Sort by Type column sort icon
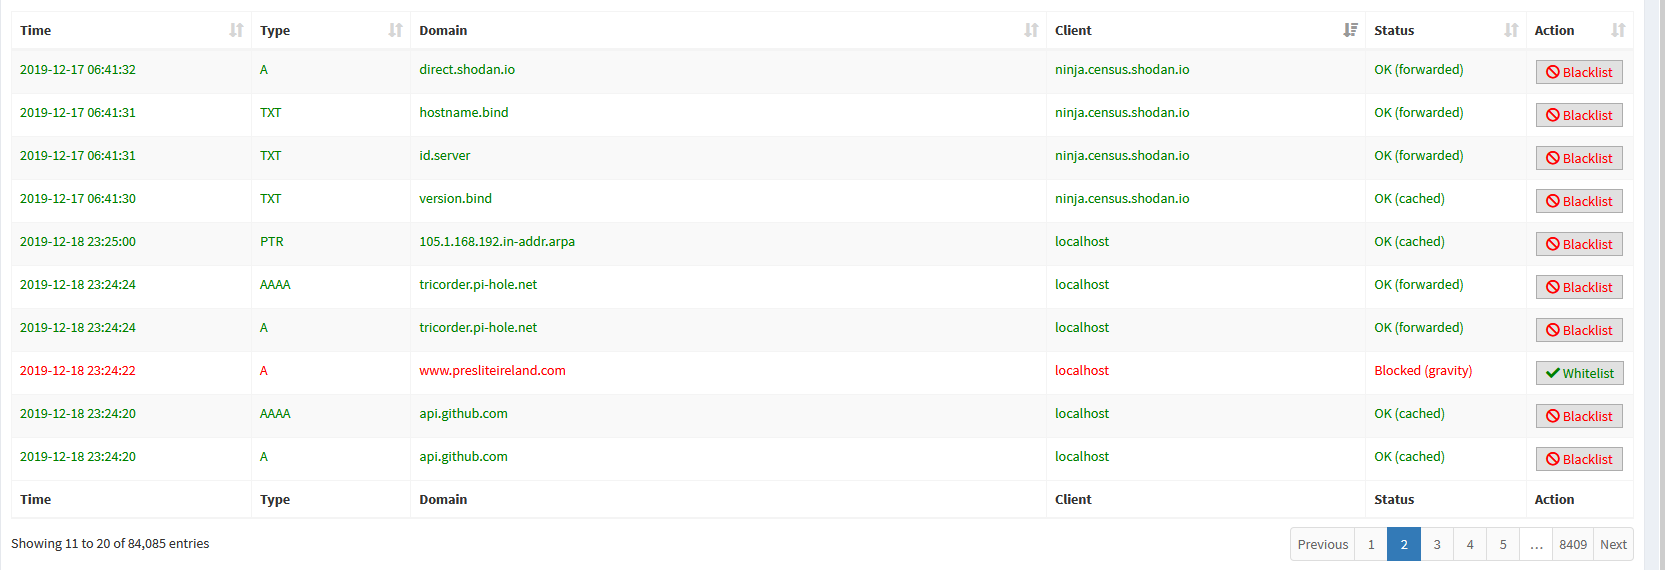The height and width of the screenshot is (570, 1665). 395,30
